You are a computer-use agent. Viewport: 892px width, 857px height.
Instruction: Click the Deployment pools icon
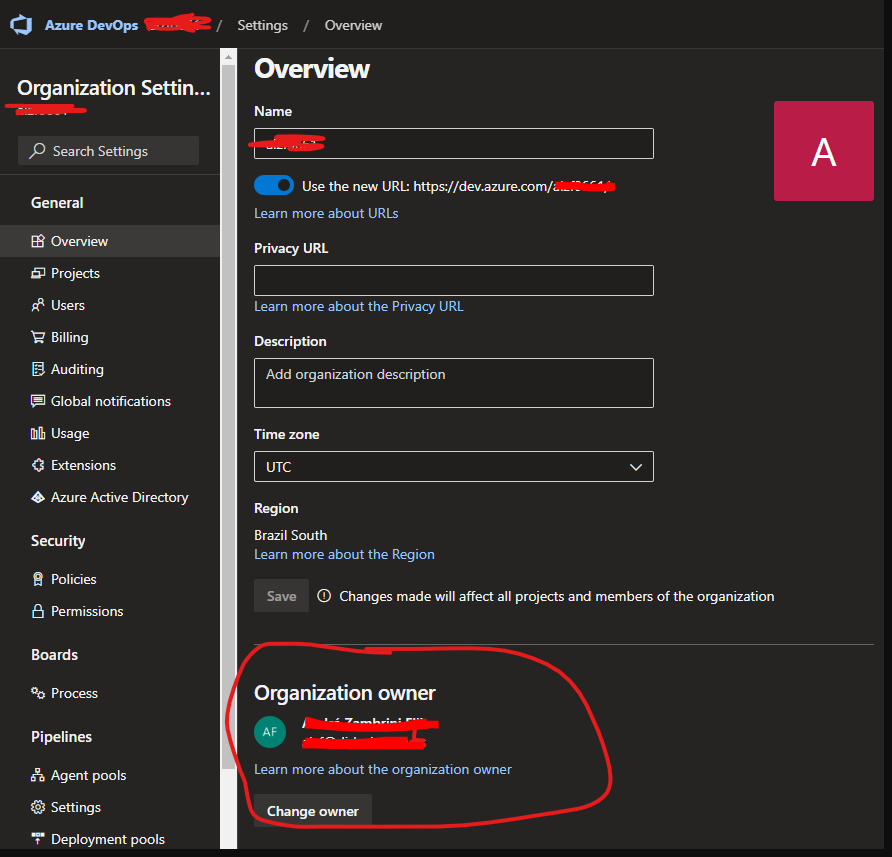pyautogui.click(x=38, y=838)
